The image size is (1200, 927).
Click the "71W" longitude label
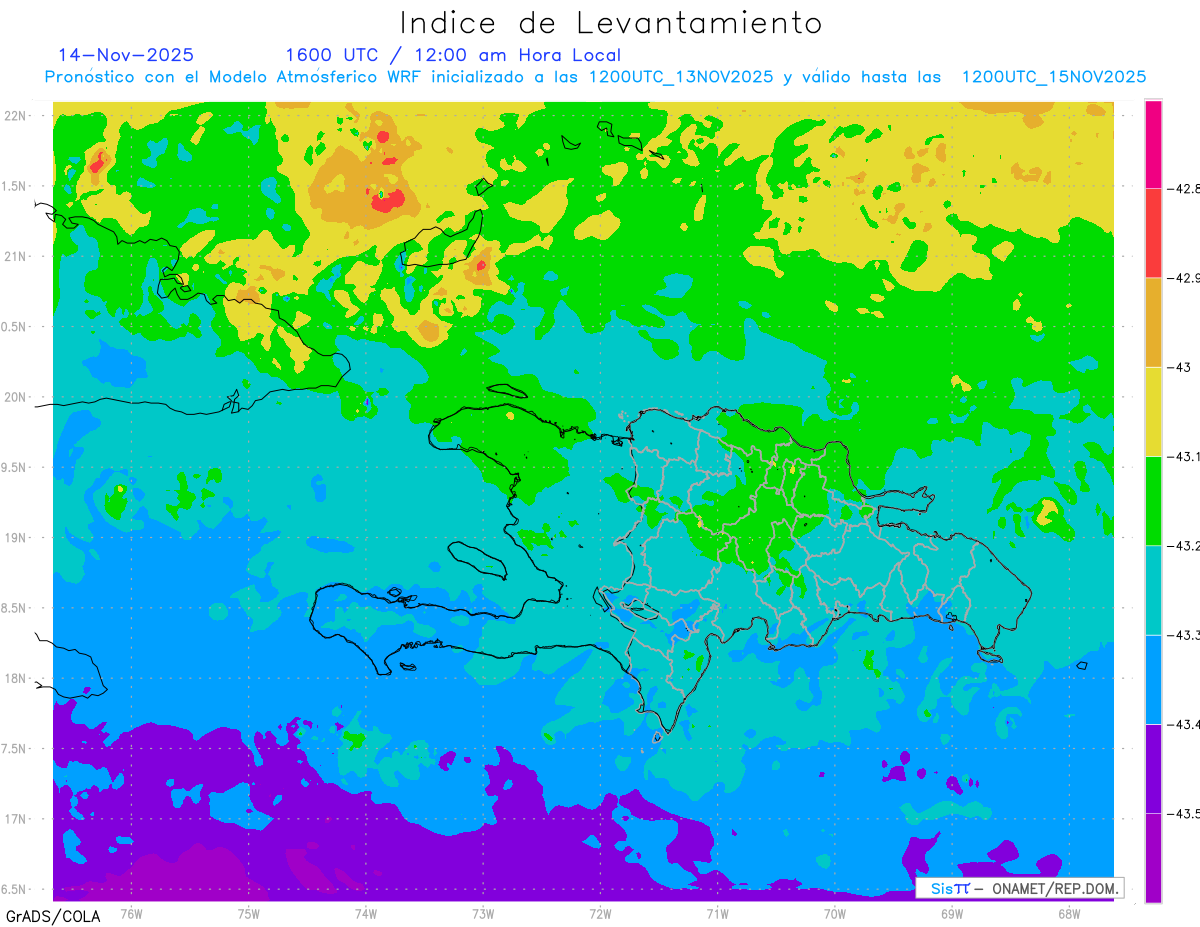tap(717, 913)
